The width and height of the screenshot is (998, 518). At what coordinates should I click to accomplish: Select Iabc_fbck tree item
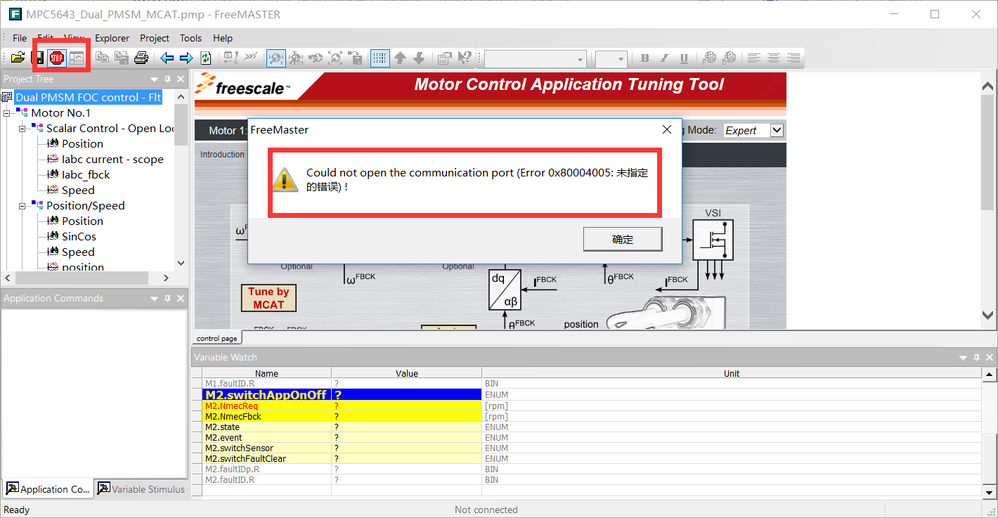(x=85, y=174)
